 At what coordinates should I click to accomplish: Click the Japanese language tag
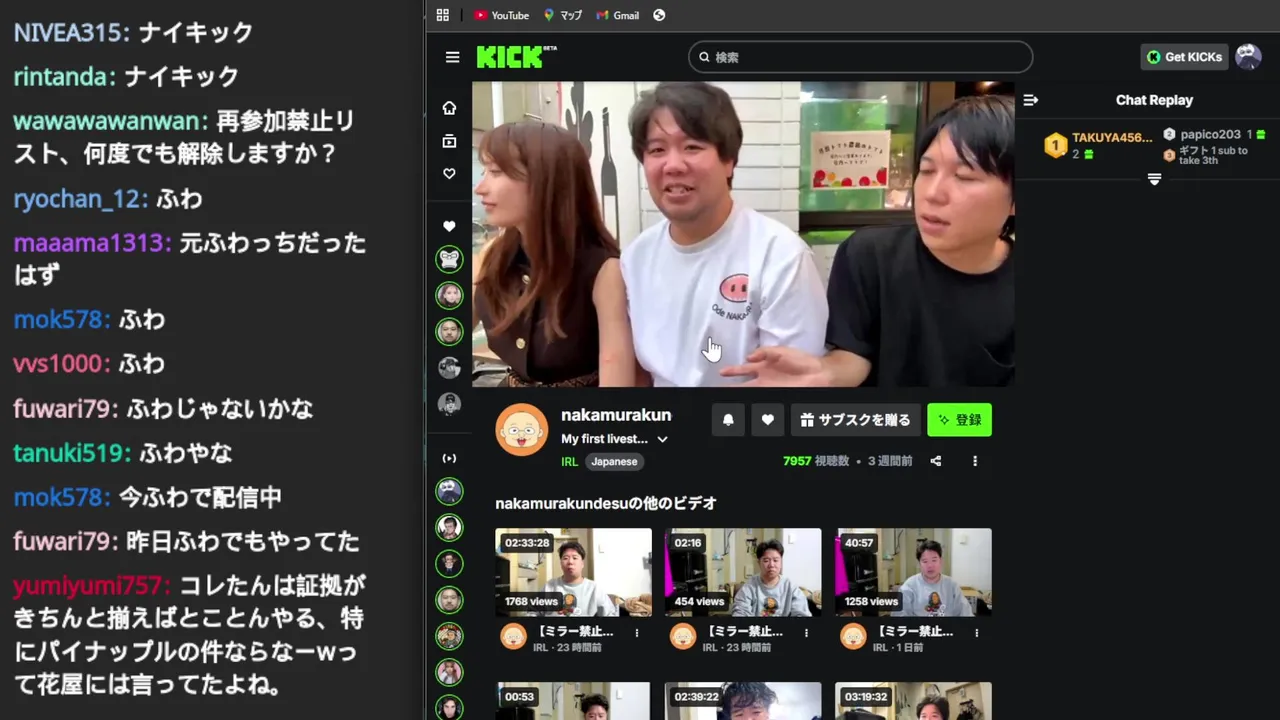614,462
